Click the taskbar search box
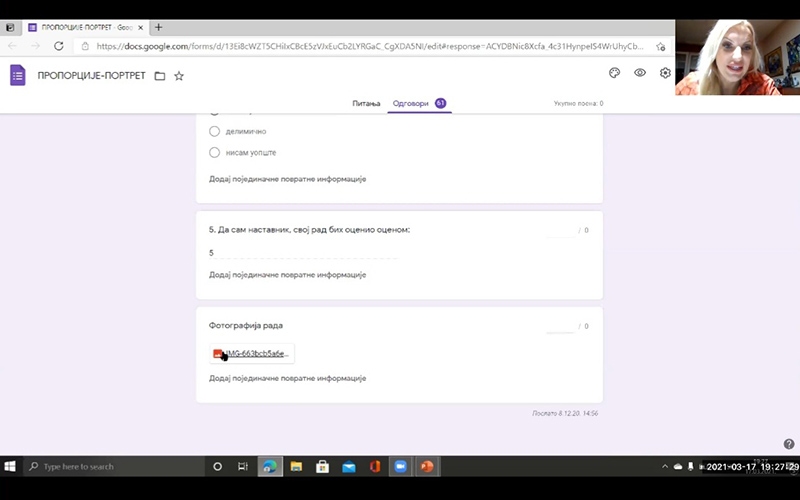The height and width of the screenshot is (500, 800). [114, 466]
